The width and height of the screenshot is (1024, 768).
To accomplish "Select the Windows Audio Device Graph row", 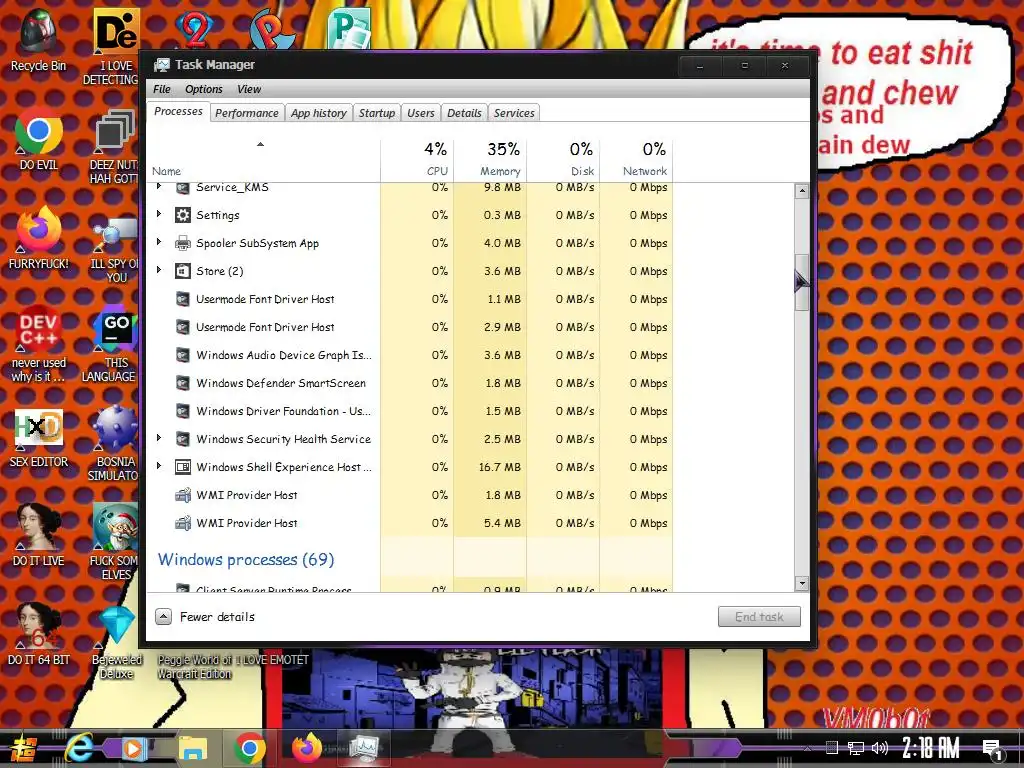I will click(x=410, y=355).
